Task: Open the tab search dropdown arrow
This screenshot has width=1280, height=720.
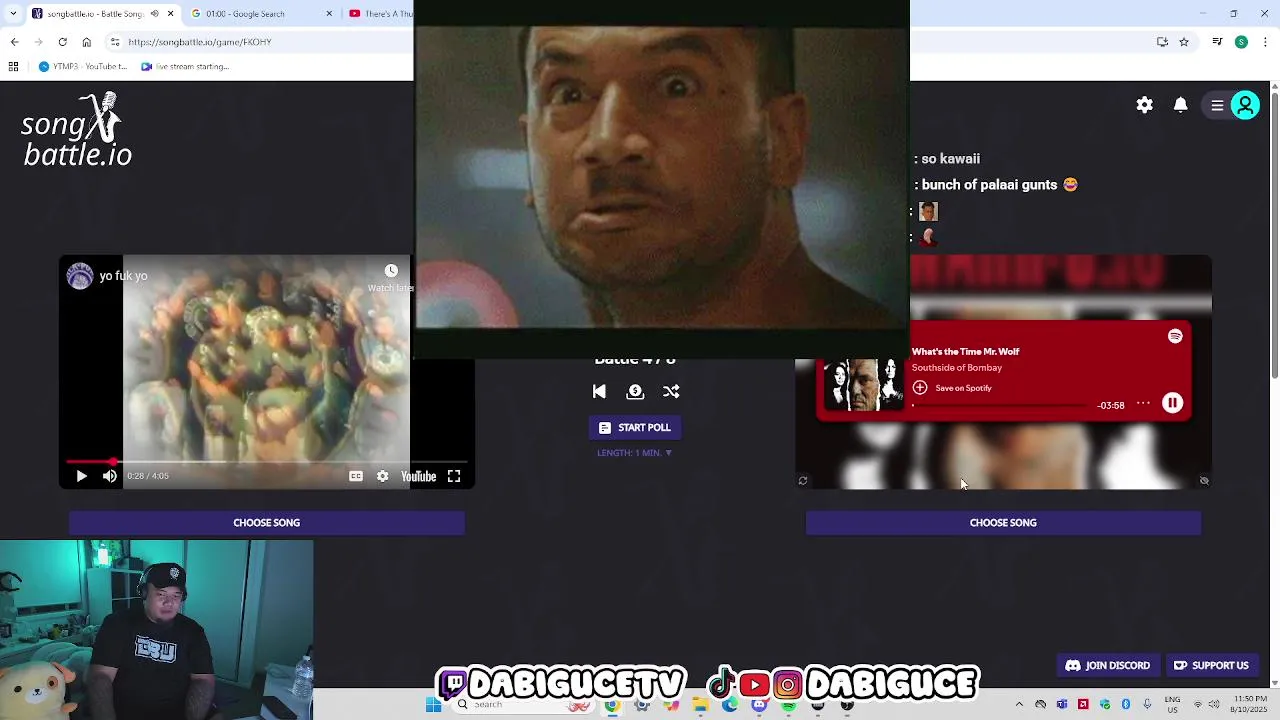Action: [11, 14]
